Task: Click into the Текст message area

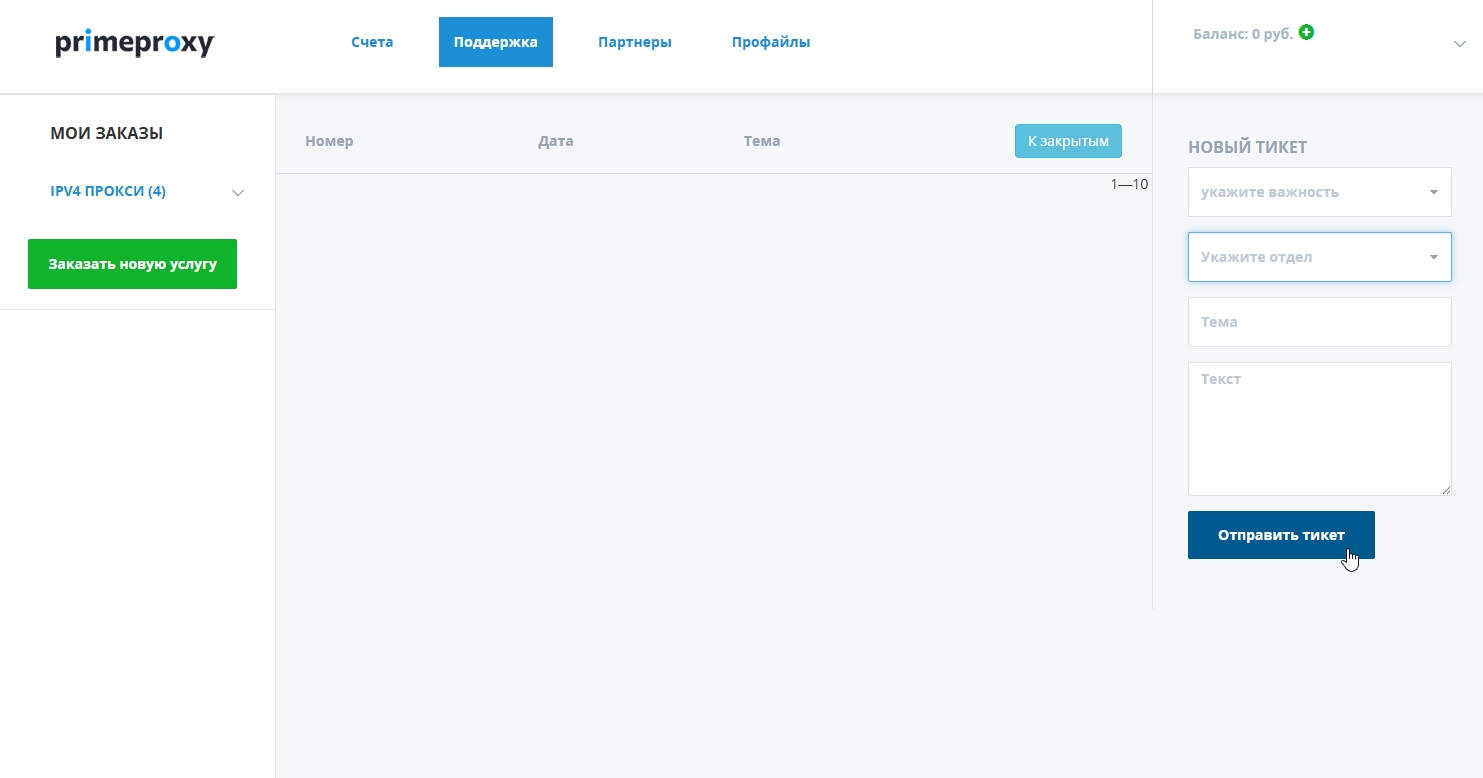Action: coord(1320,429)
